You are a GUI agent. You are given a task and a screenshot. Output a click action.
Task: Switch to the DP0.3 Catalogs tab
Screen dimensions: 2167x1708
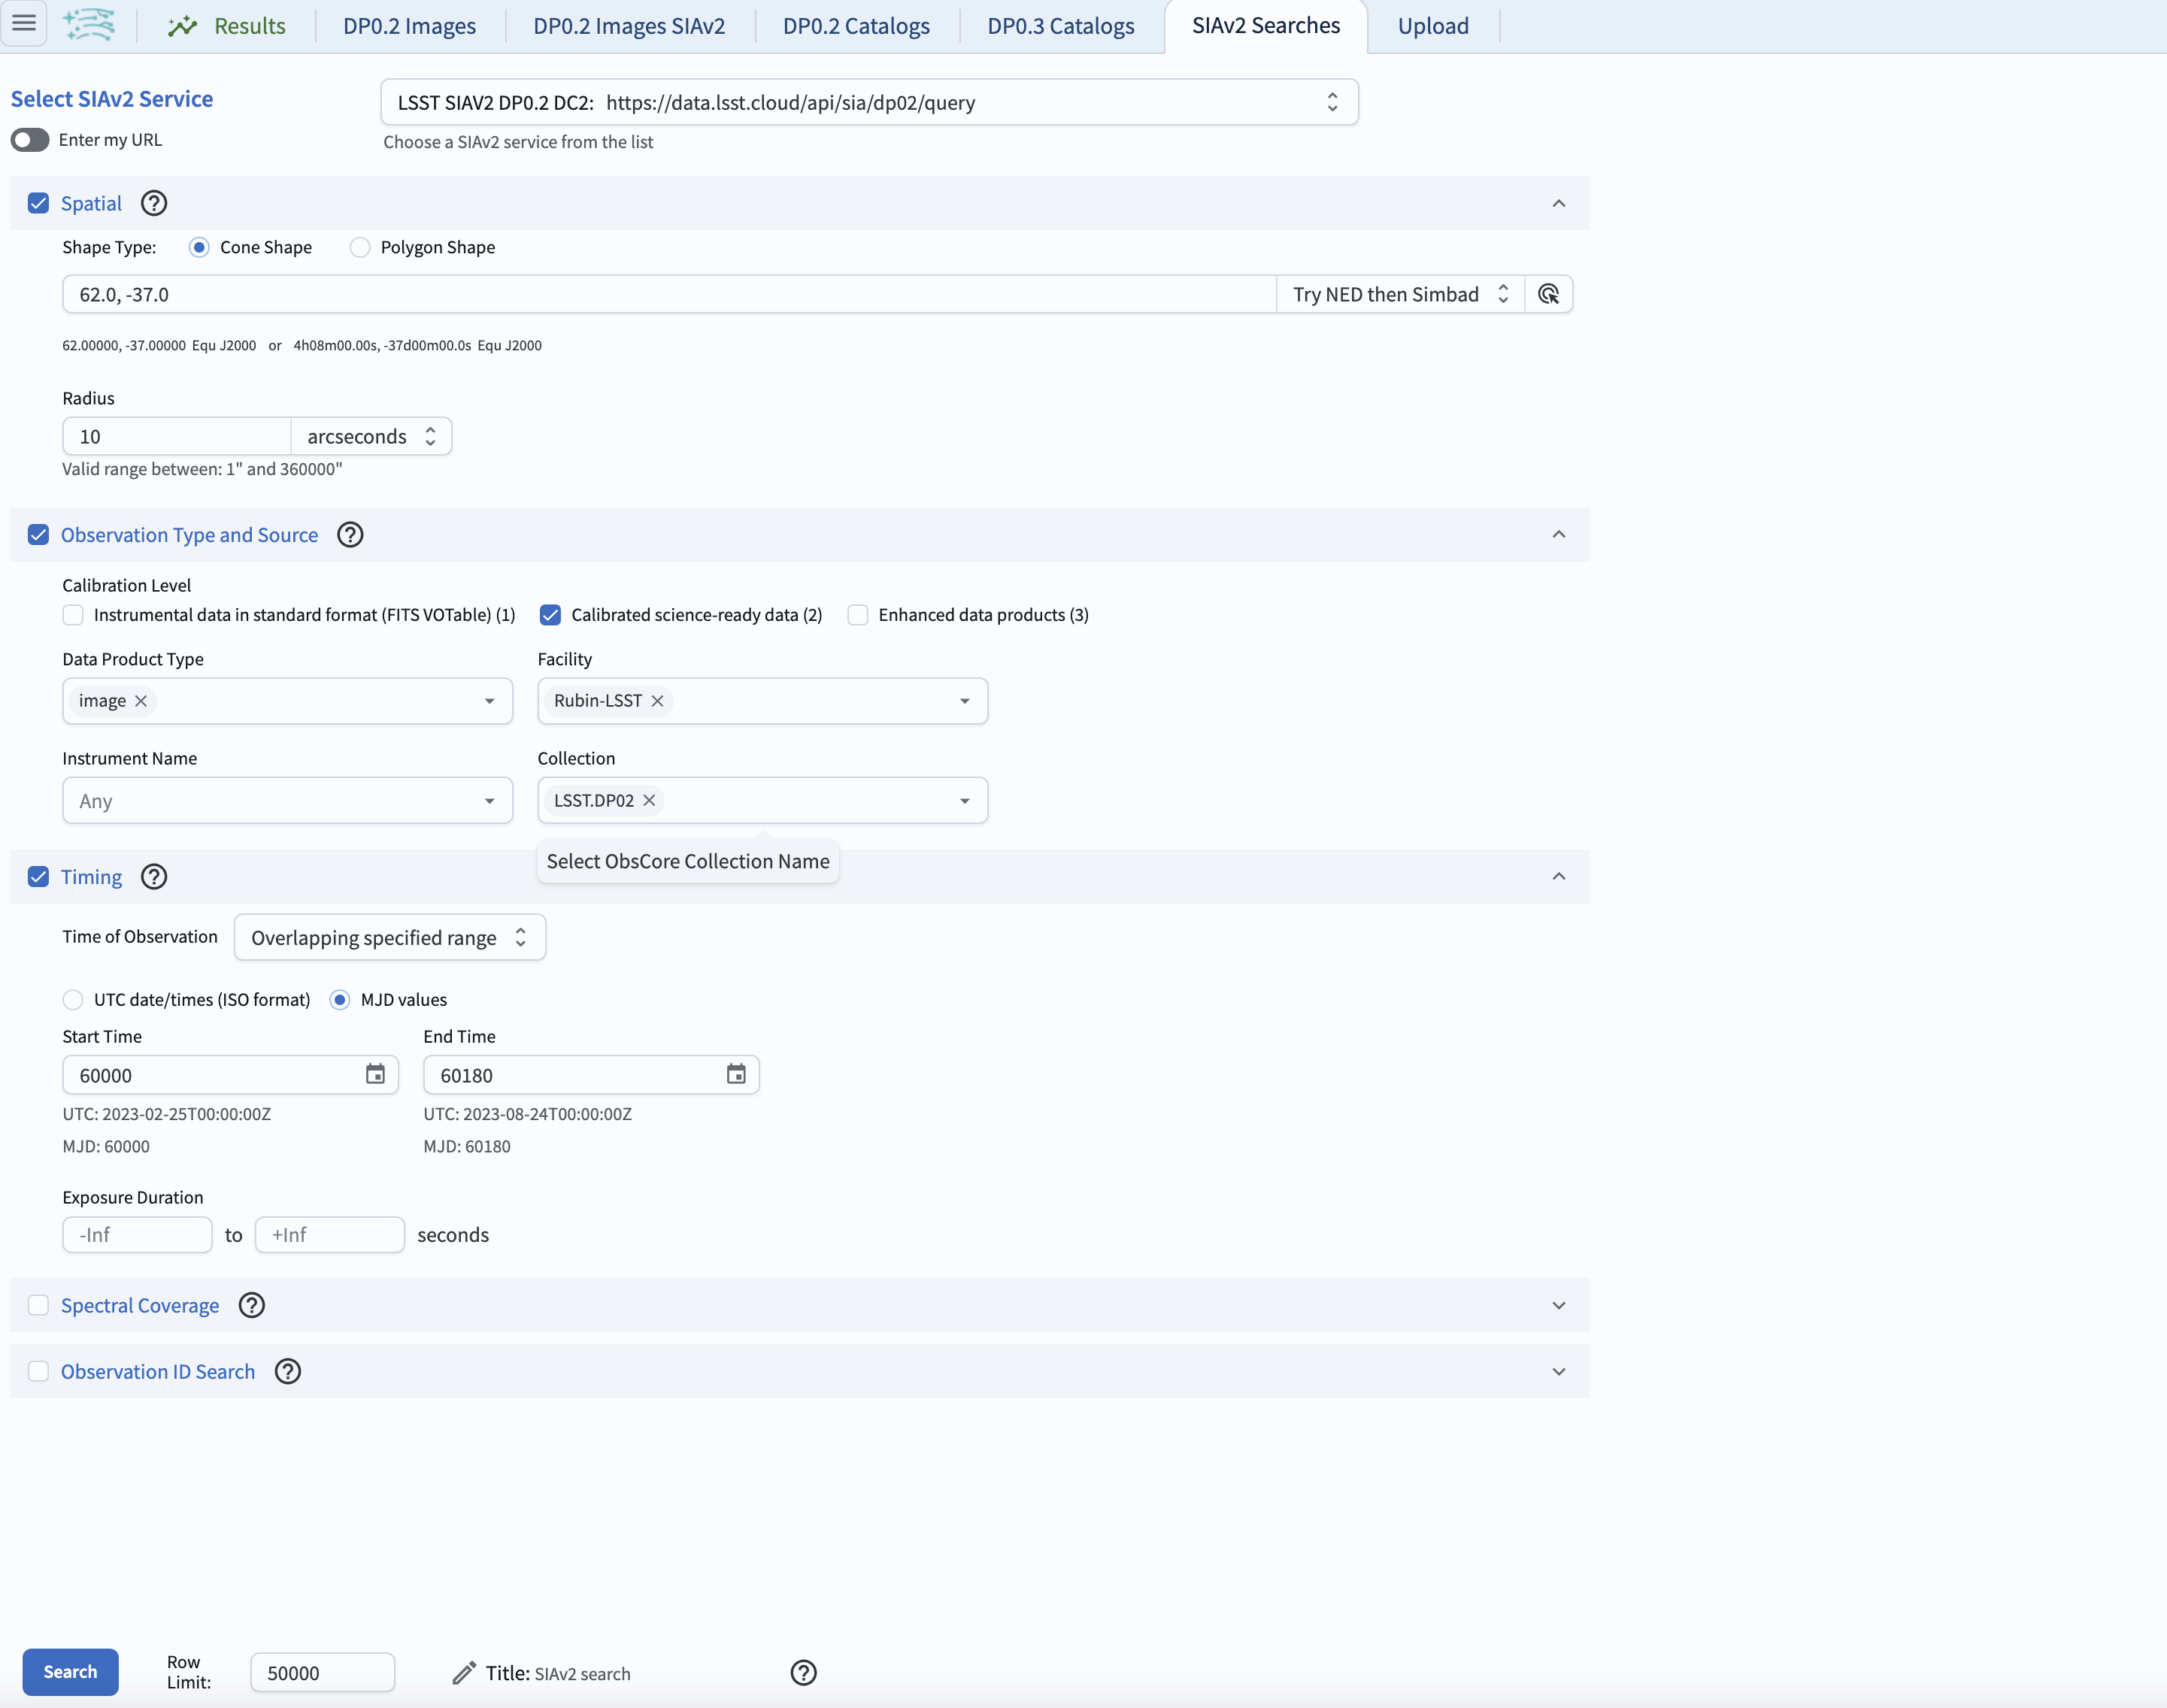(x=1060, y=25)
